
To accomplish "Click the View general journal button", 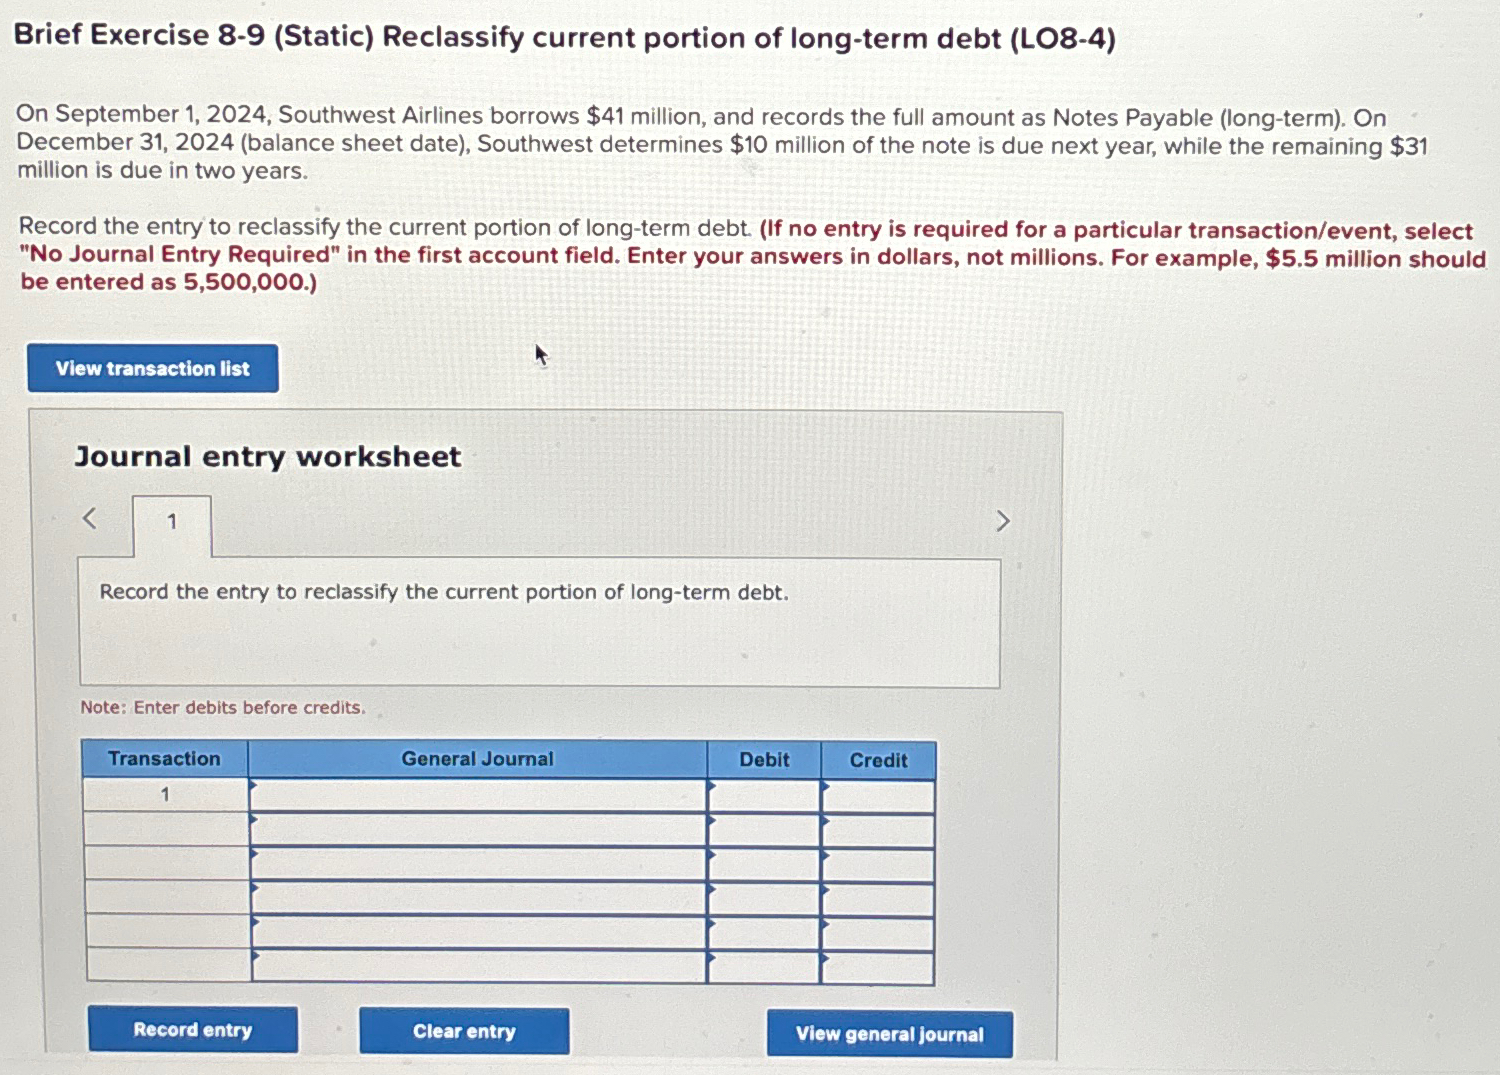I will [x=889, y=1033].
